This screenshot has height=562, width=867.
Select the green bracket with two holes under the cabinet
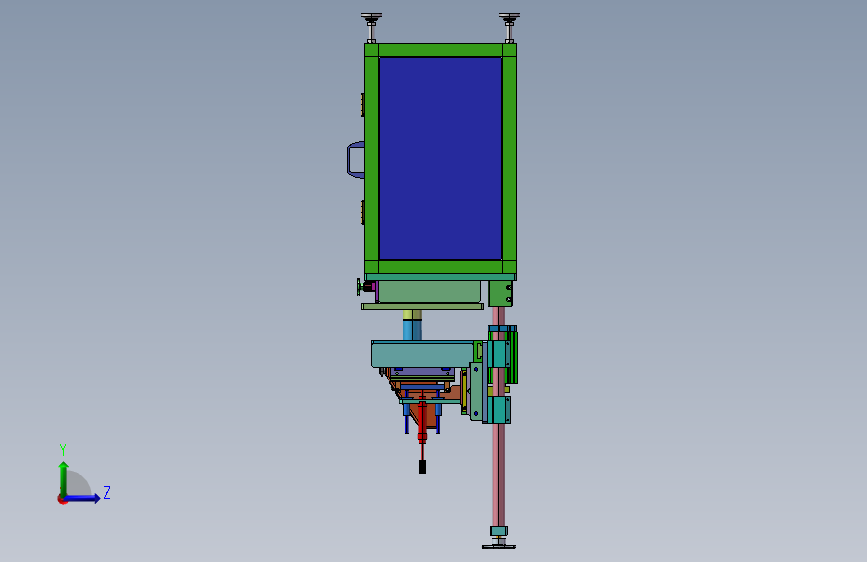point(500,293)
